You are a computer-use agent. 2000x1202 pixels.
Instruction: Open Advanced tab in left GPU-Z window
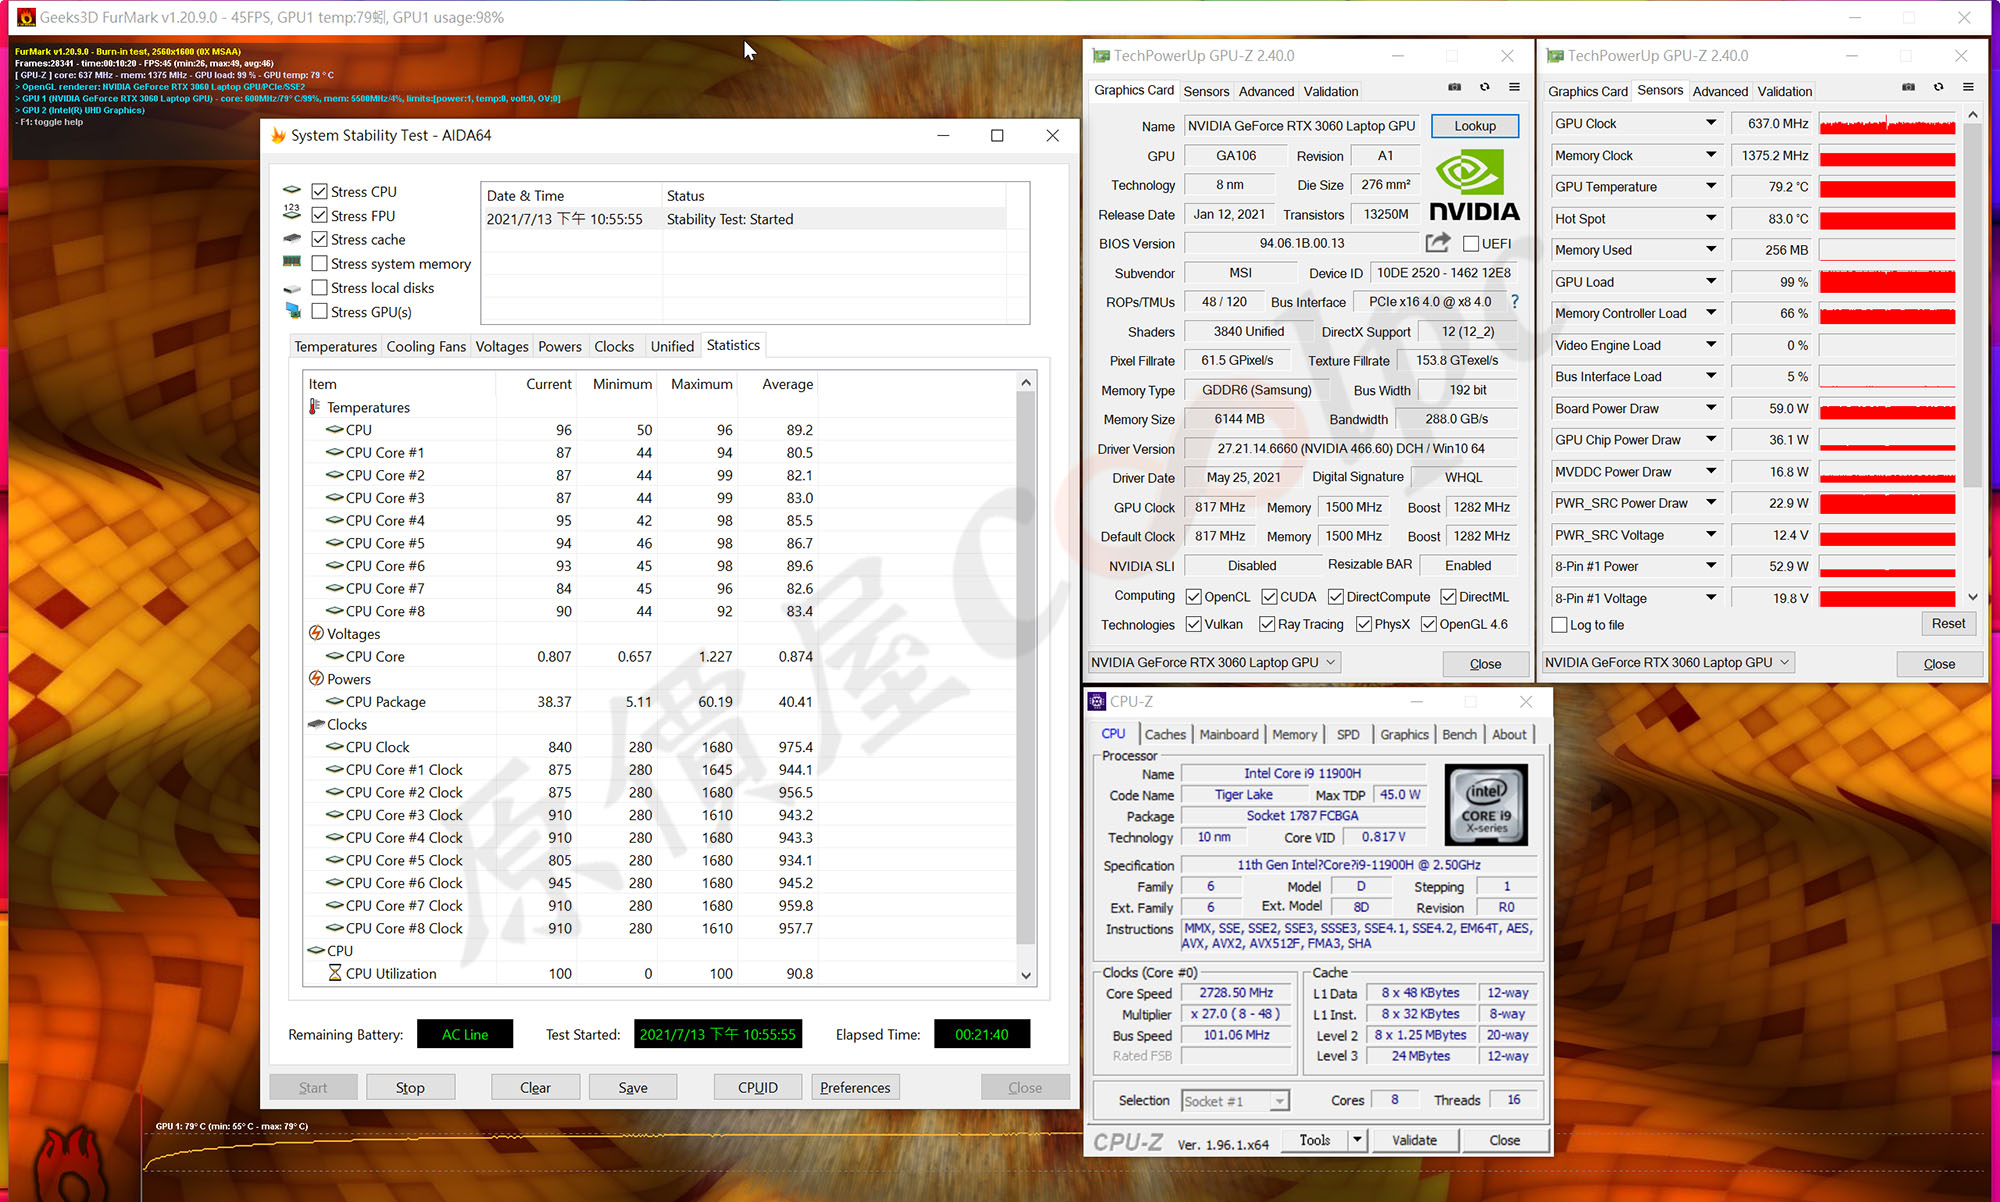click(1266, 91)
